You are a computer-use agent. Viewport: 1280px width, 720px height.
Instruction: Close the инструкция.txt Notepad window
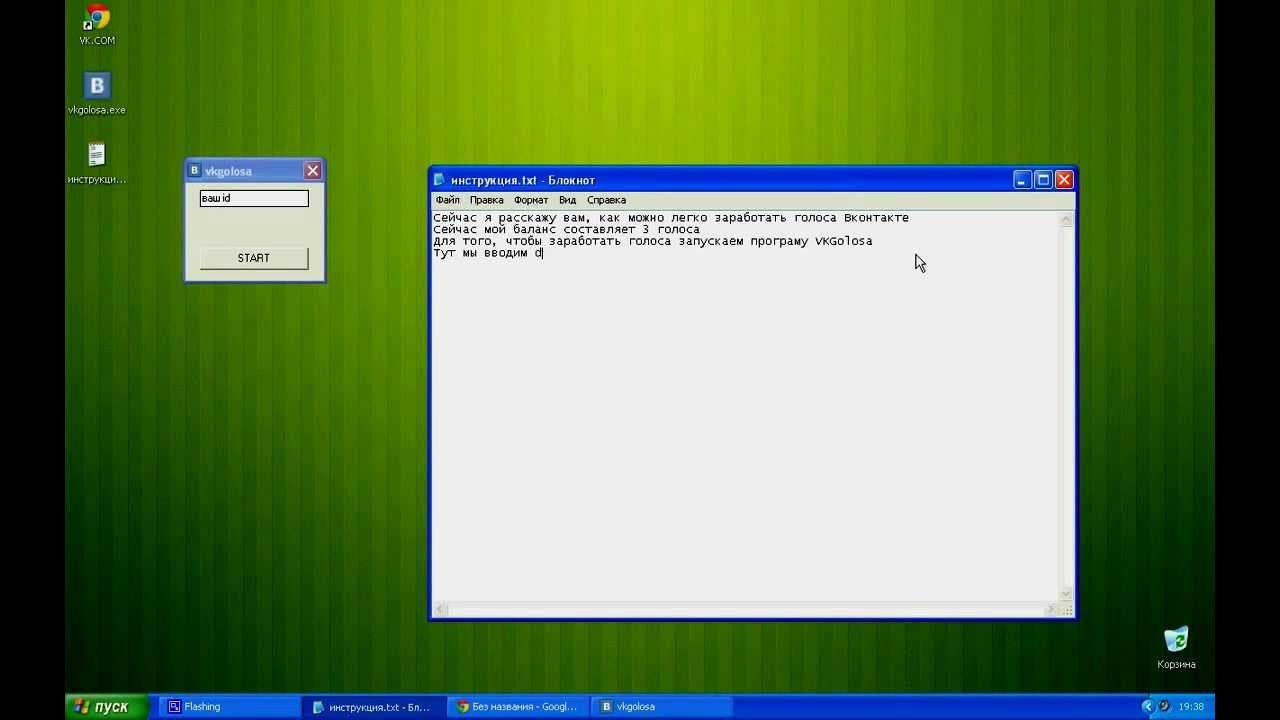1064,180
